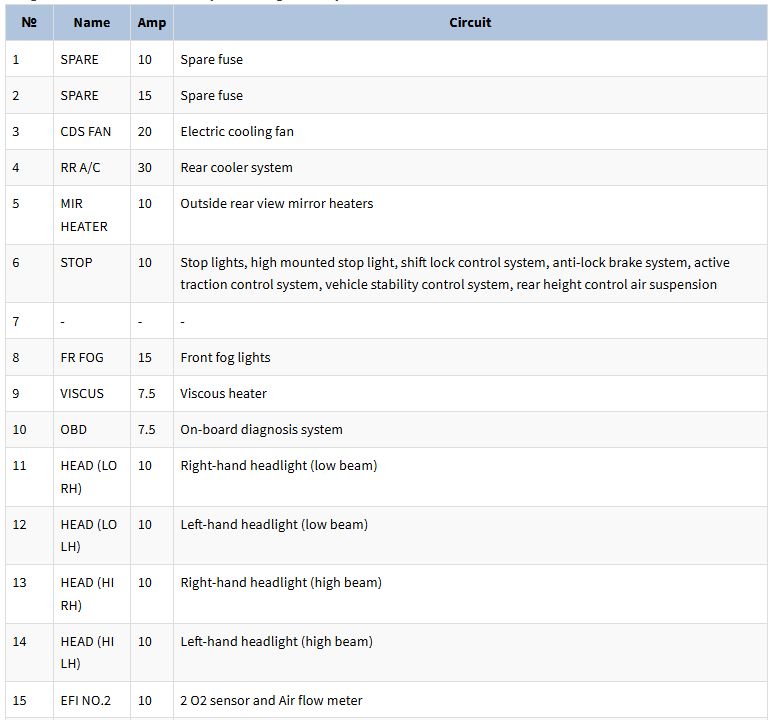Click "2 O2 sensor and Air flow meter"
This screenshot has width=772, height=720.
point(271,700)
